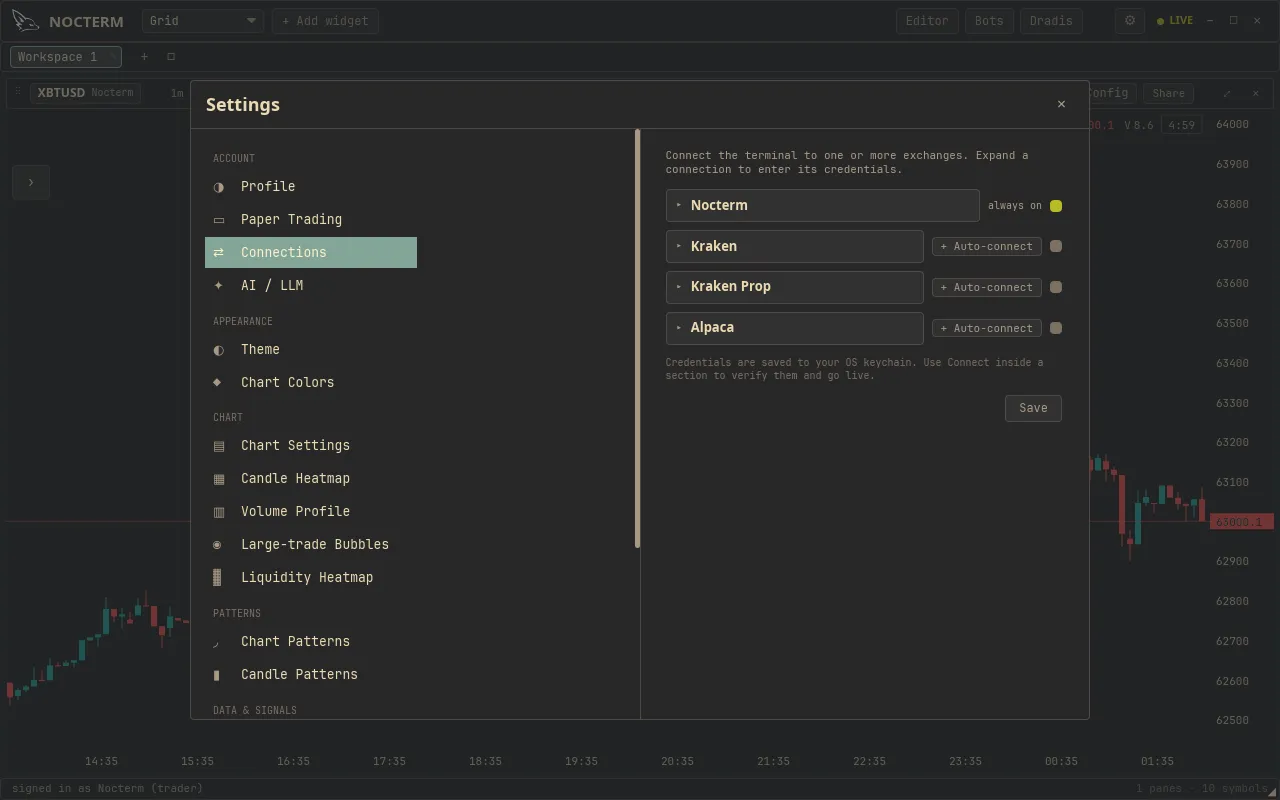
Task: Expand the chart pane to fullscreen
Action: (1227, 93)
